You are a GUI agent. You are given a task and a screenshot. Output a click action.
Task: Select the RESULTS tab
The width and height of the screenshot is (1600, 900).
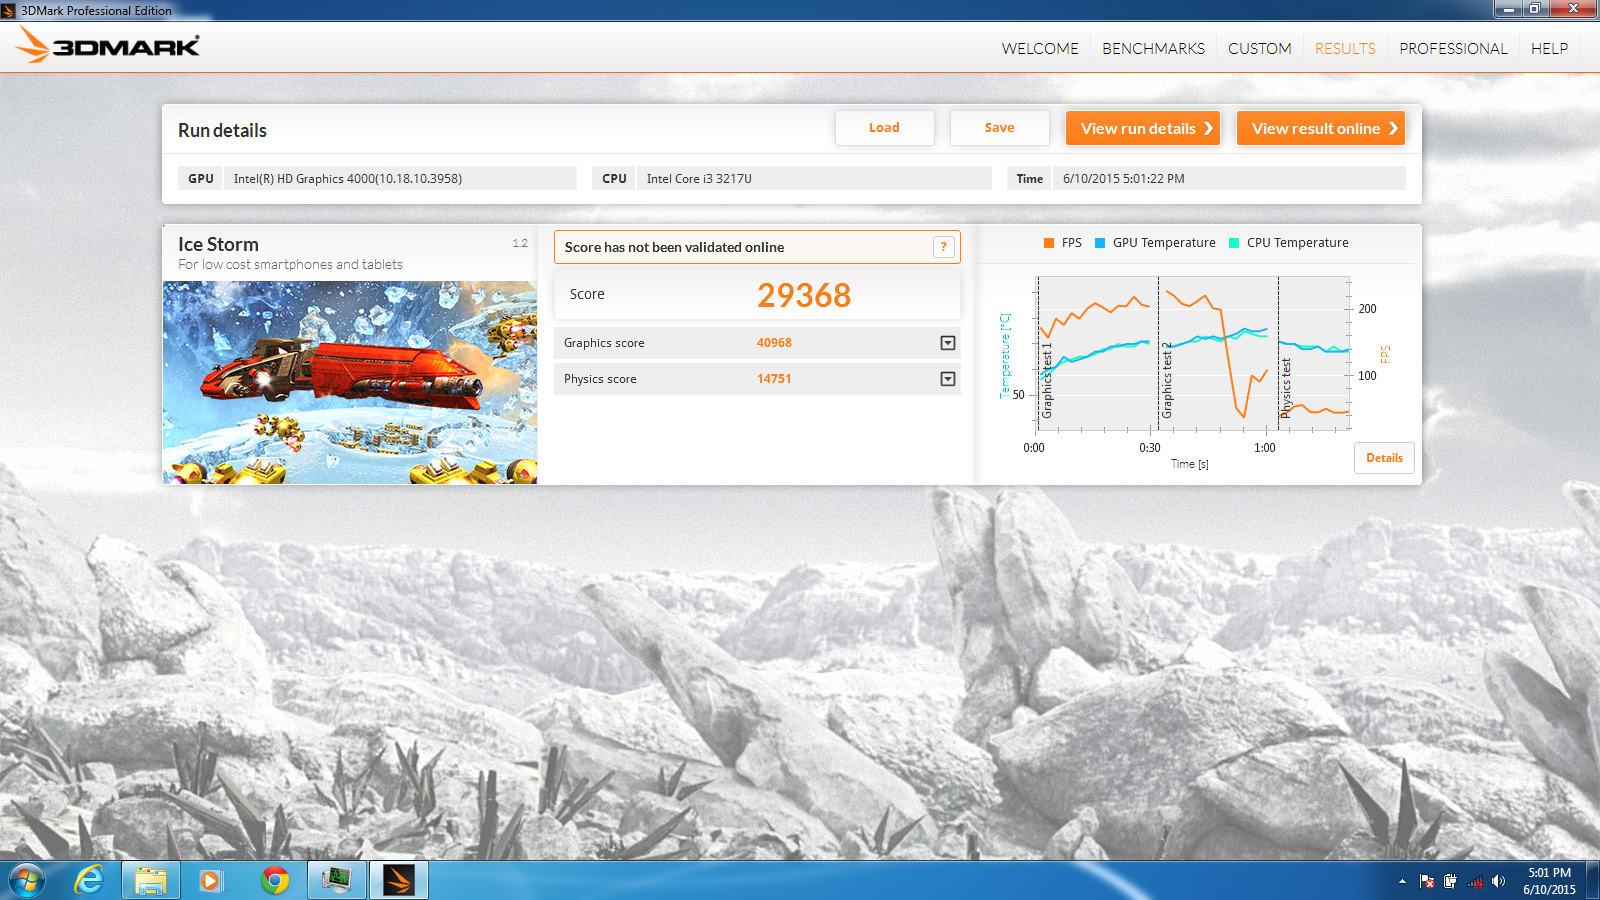pos(1345,48)
